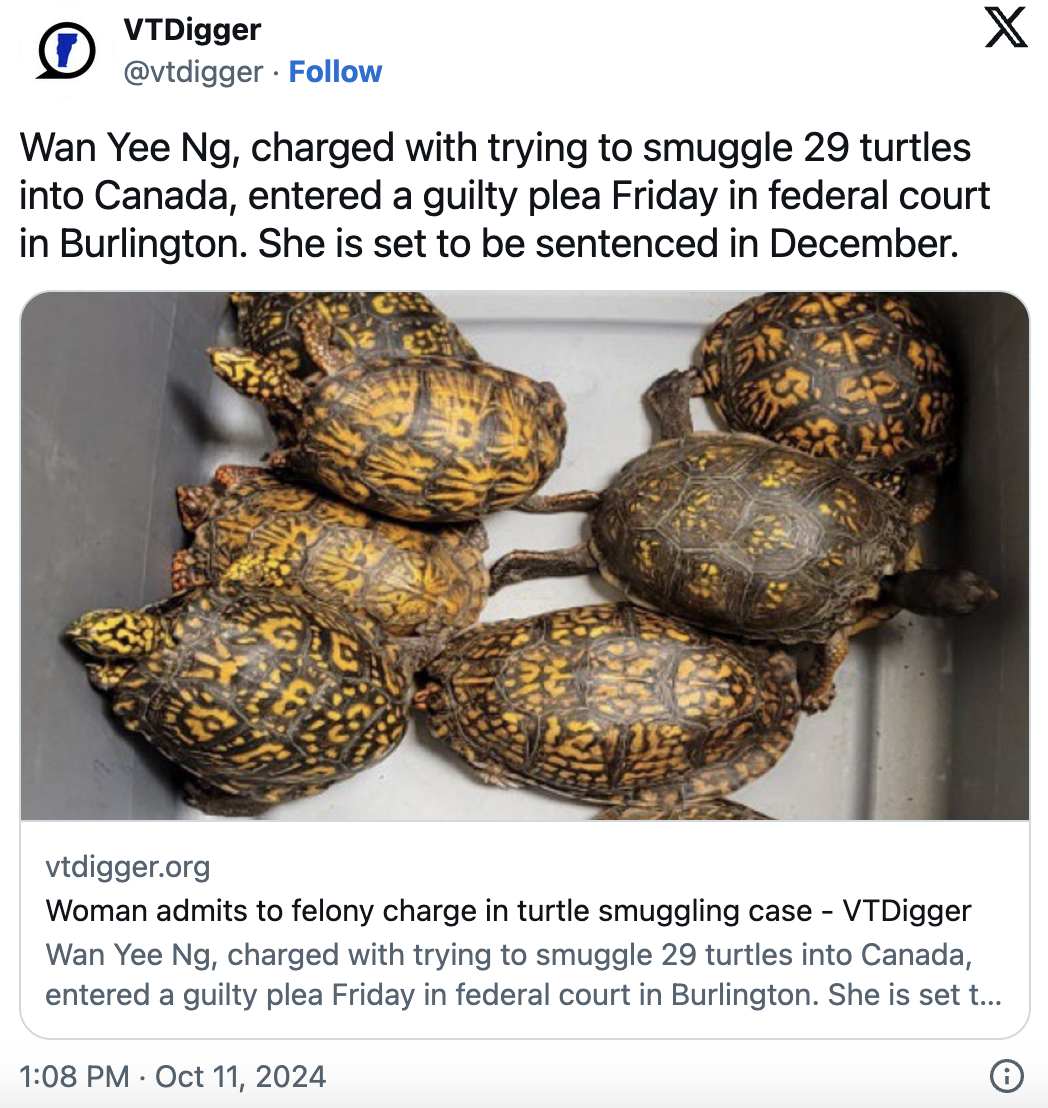This screenshot has width=1048, height=1108.
Task: Open the tweet info circle icon
Action: [x=1005, y=1076]
